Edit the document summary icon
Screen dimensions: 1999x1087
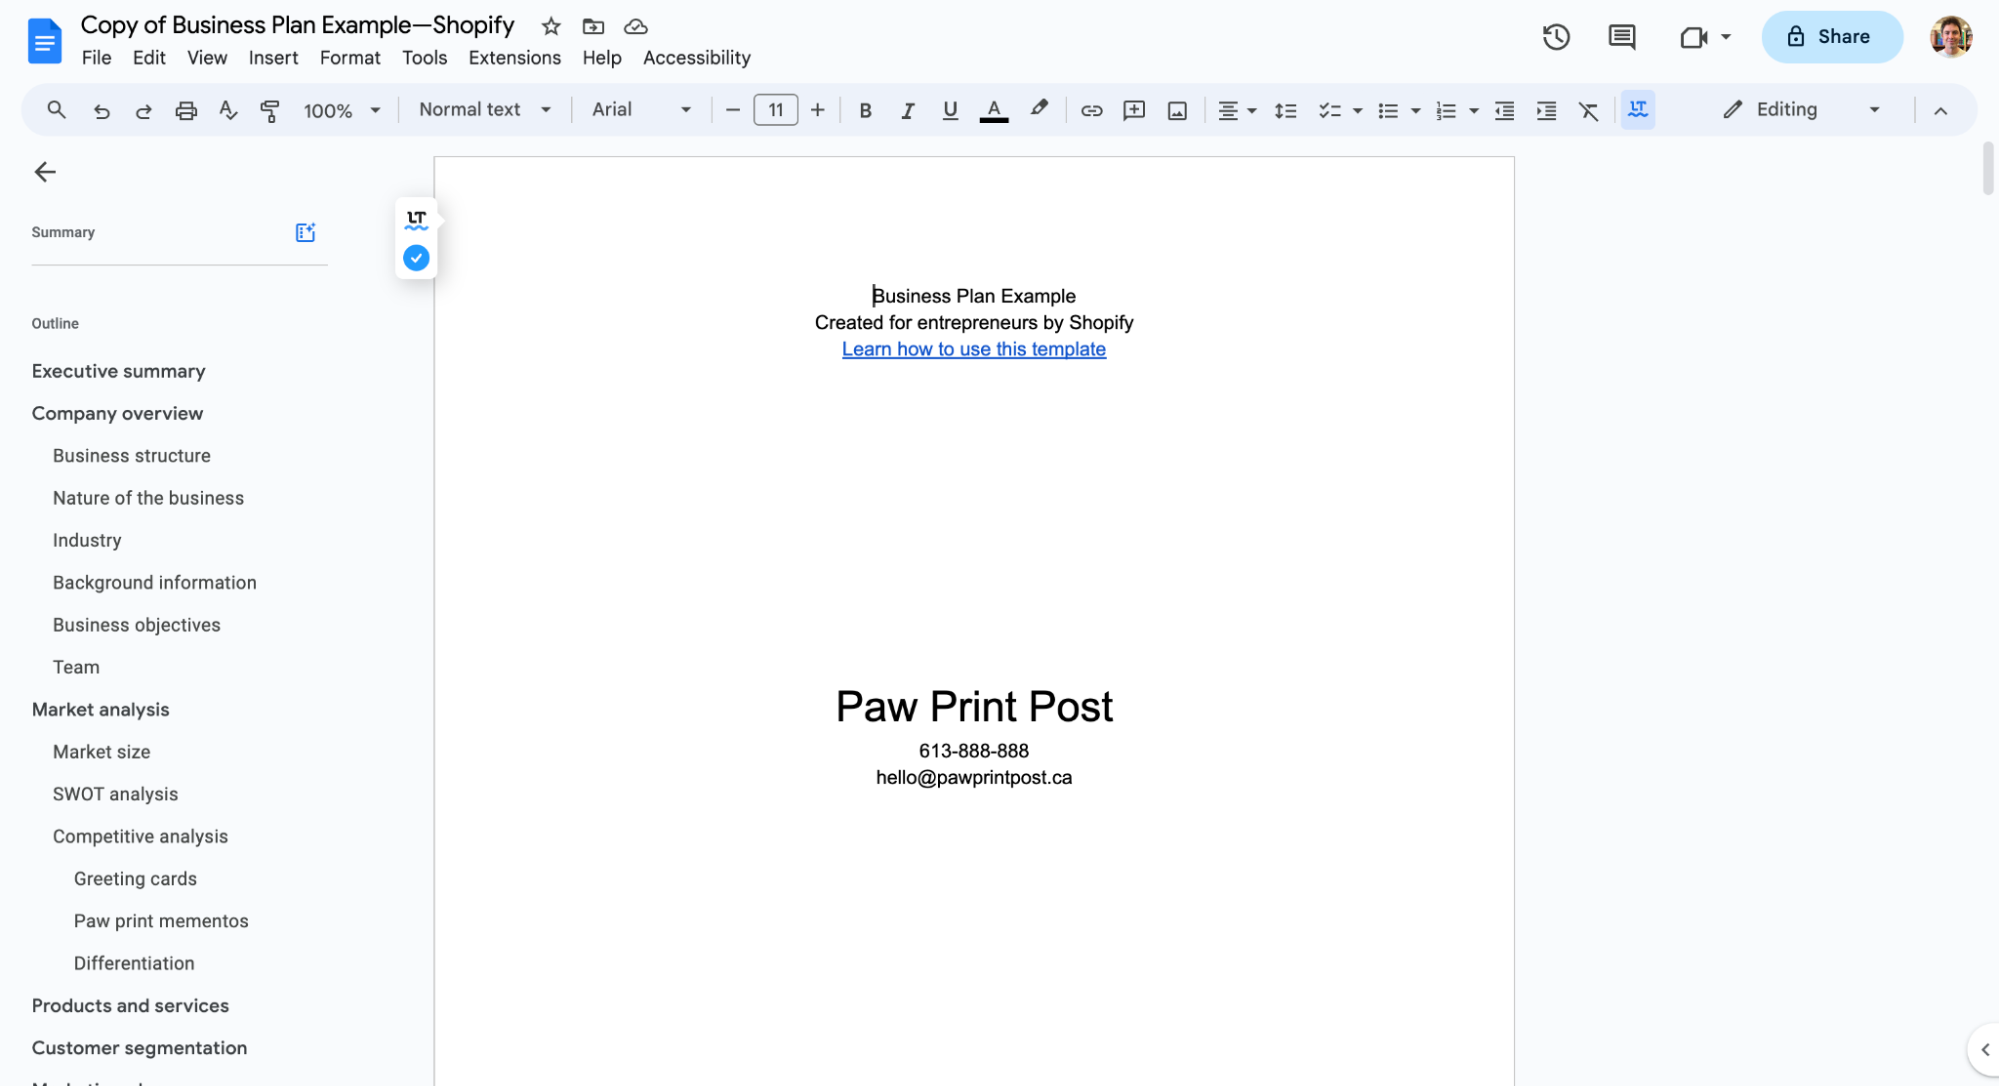point(305,232)
